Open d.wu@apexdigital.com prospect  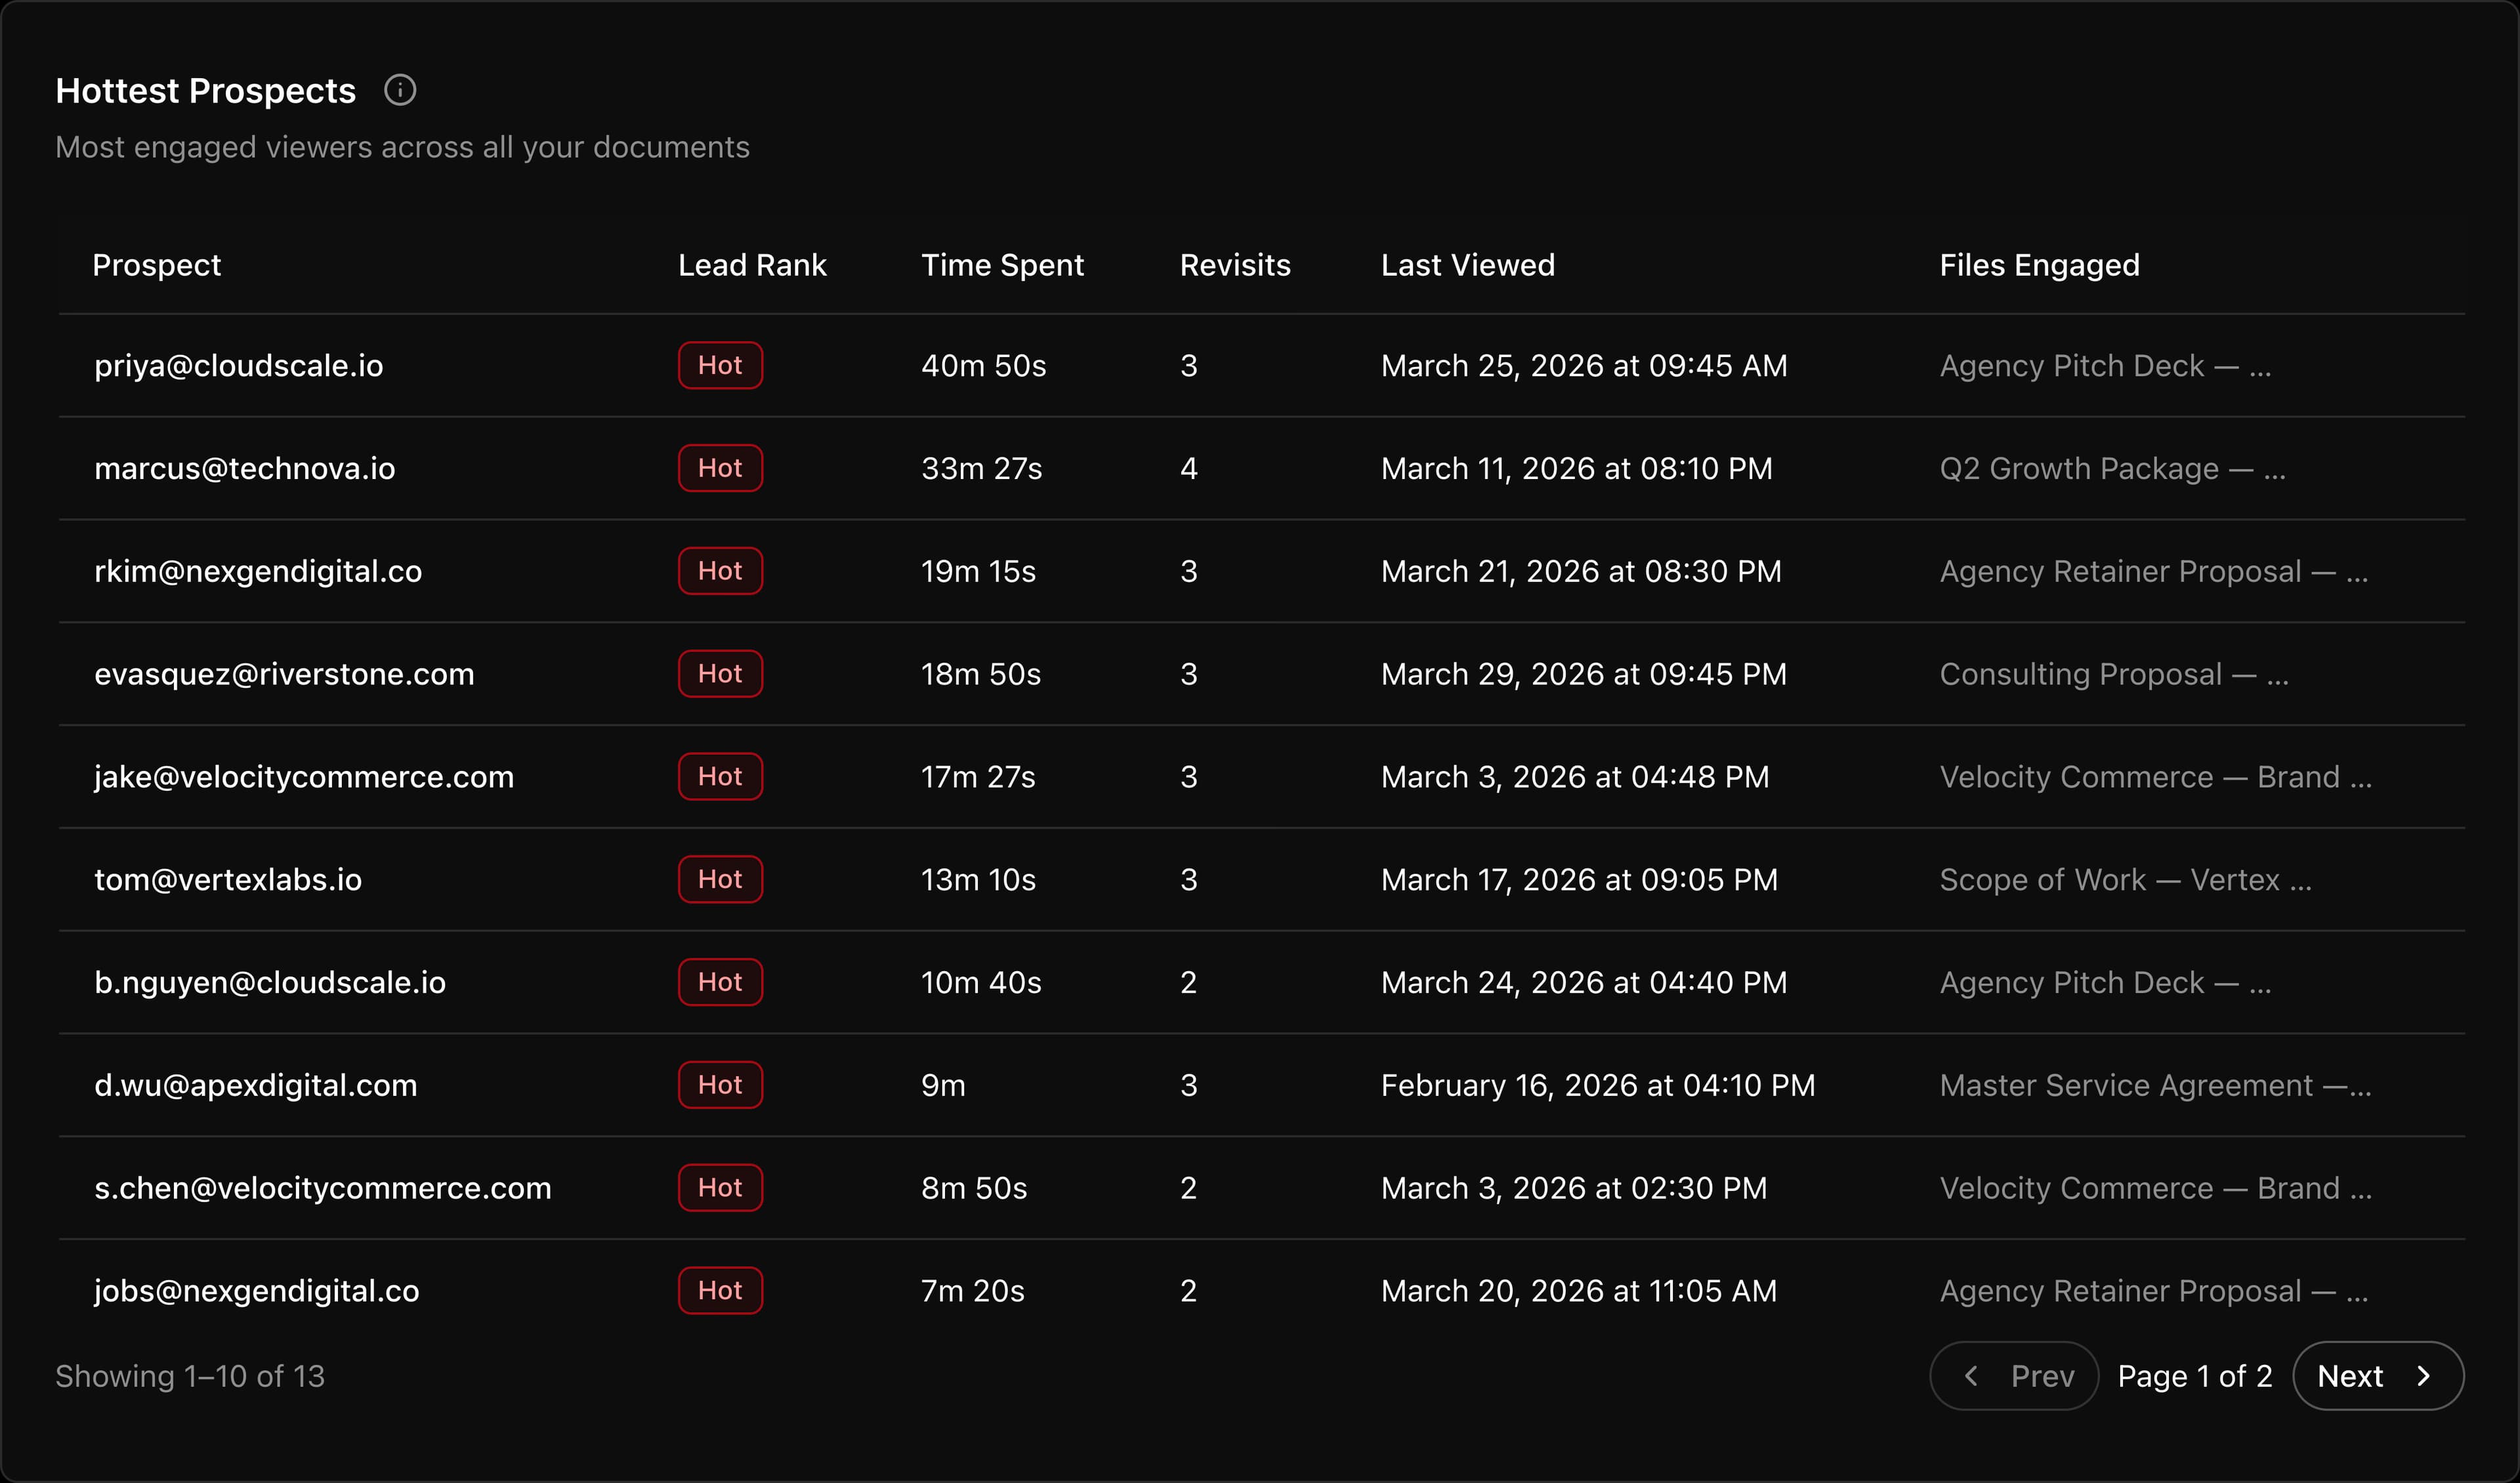click(x=256, y=1085)
